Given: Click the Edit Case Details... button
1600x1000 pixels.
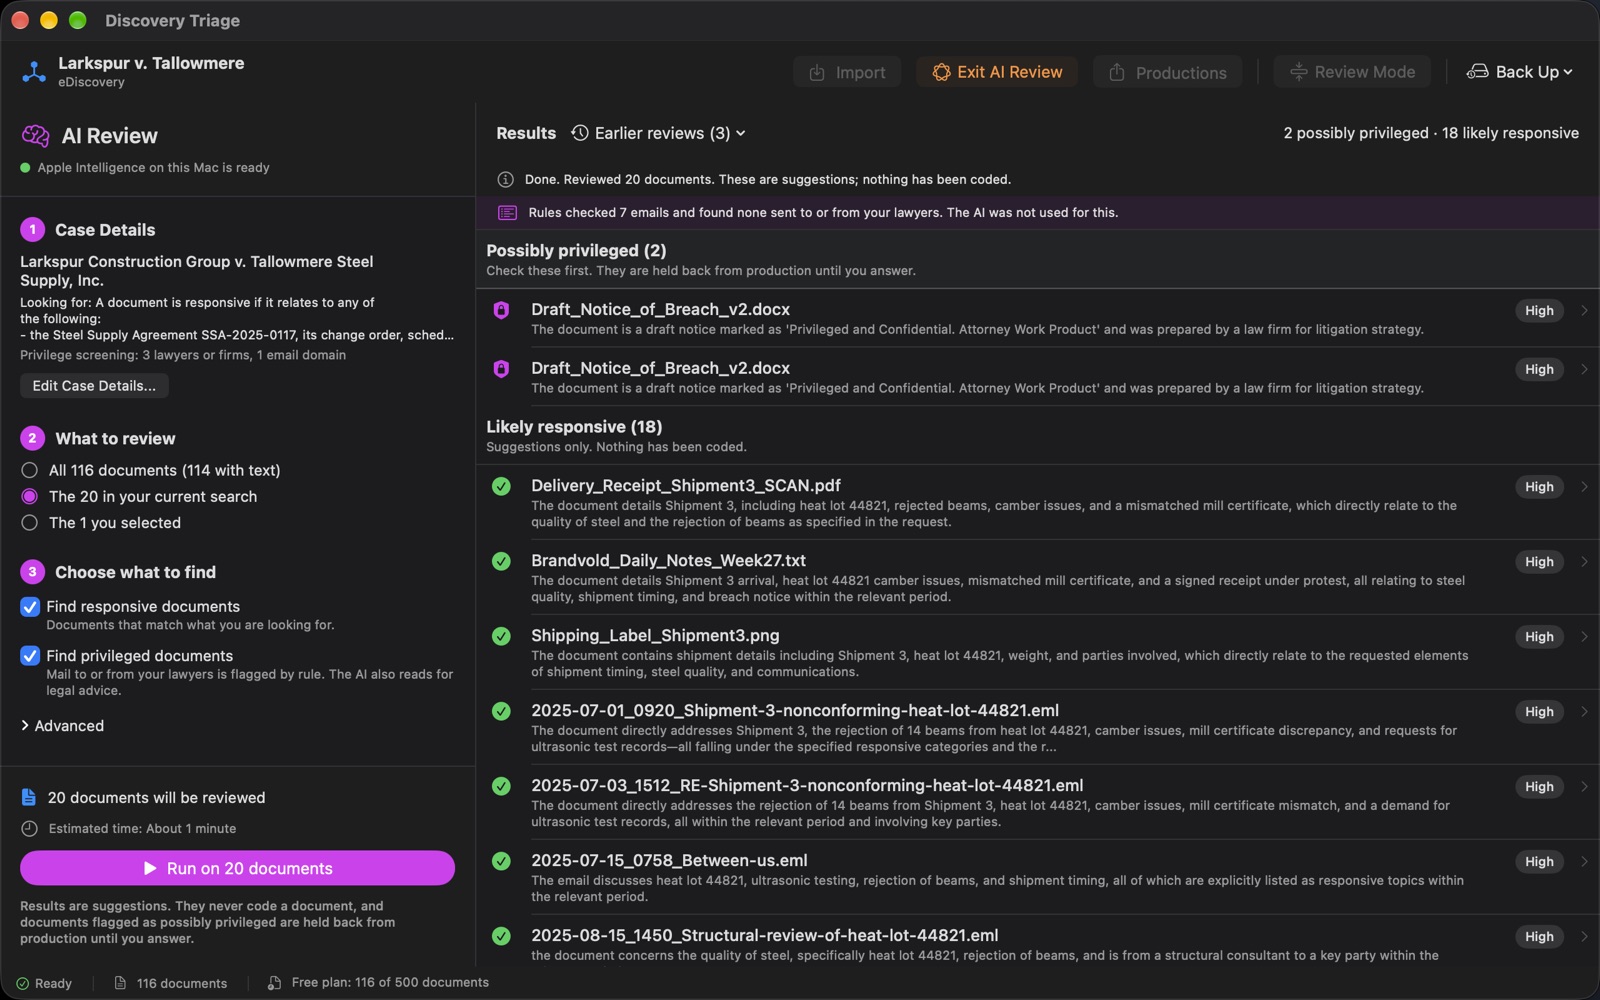Looking at the screenshot, I should point(94,386).
